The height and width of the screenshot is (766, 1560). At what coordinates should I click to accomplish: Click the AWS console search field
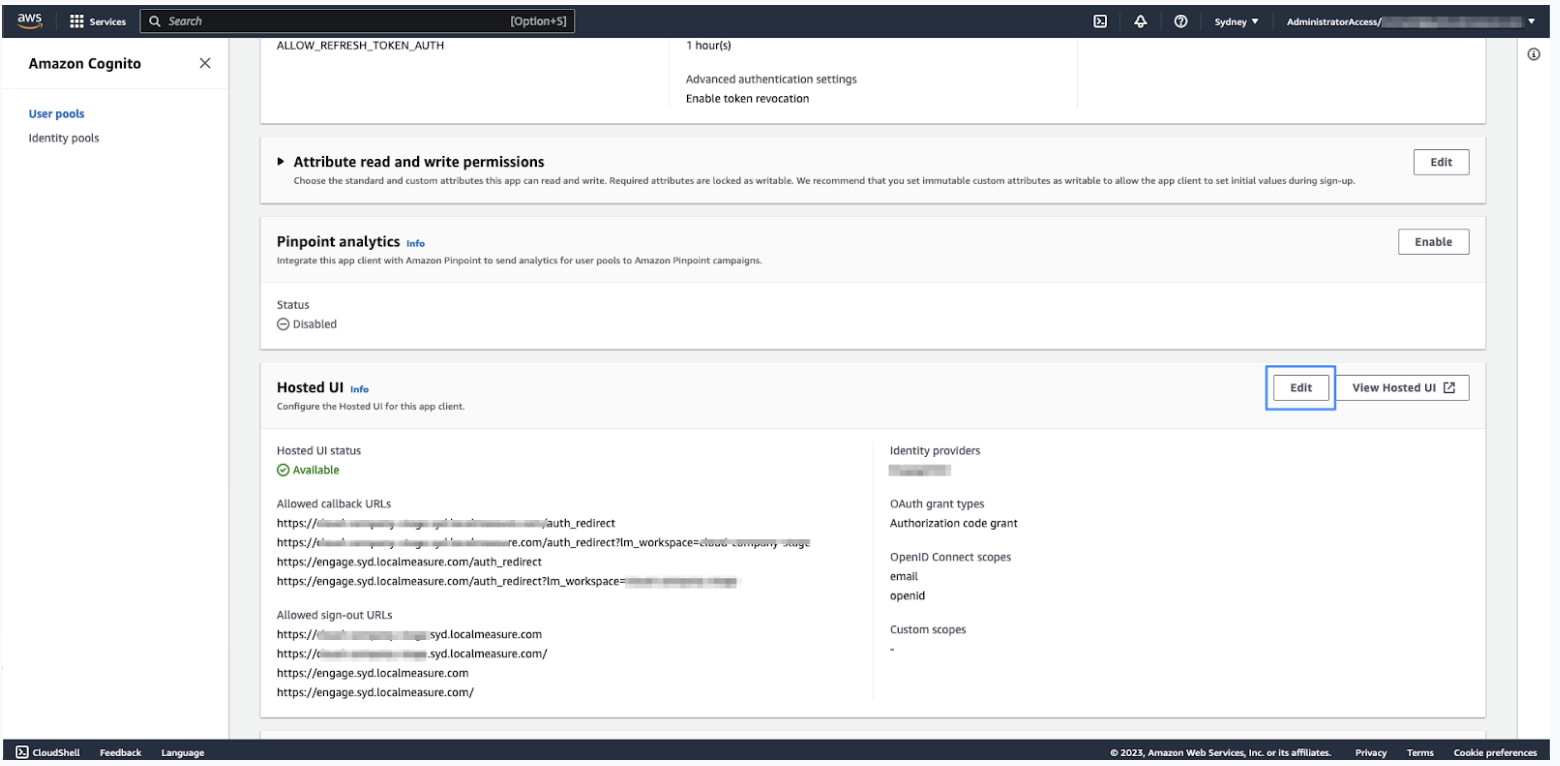point(357,21)
